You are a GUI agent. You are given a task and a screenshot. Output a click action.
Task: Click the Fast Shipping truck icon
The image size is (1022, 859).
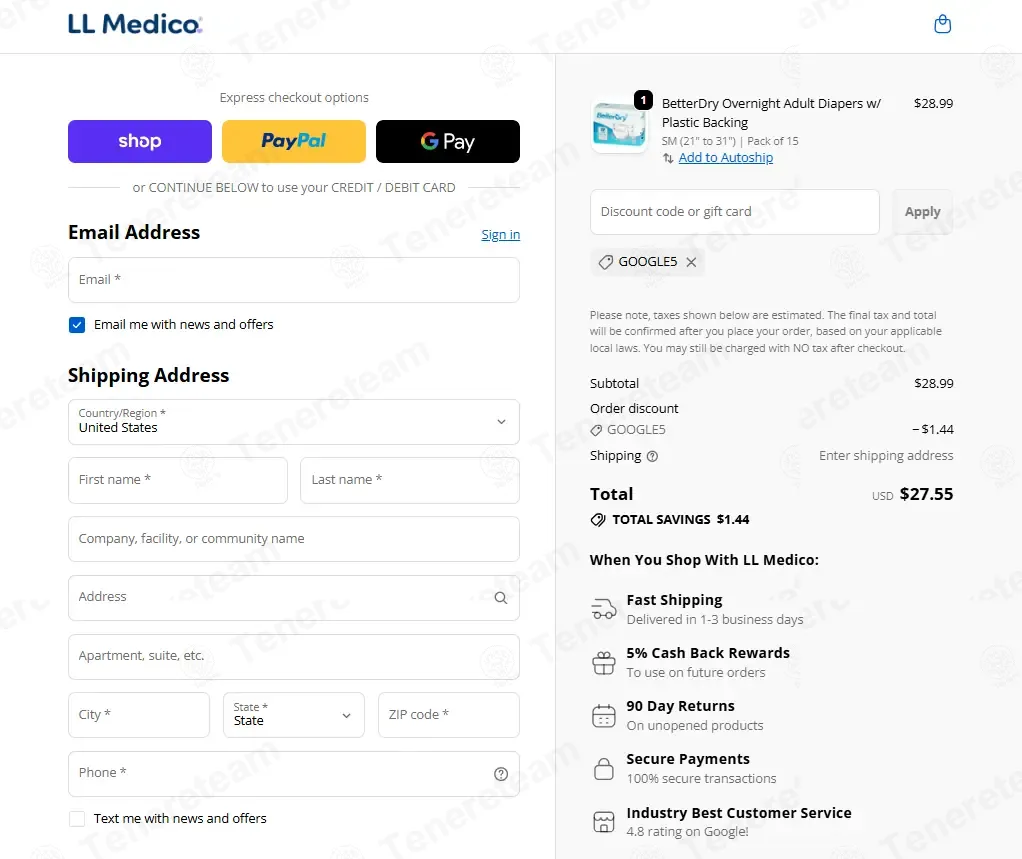click(x=604, y=609)
